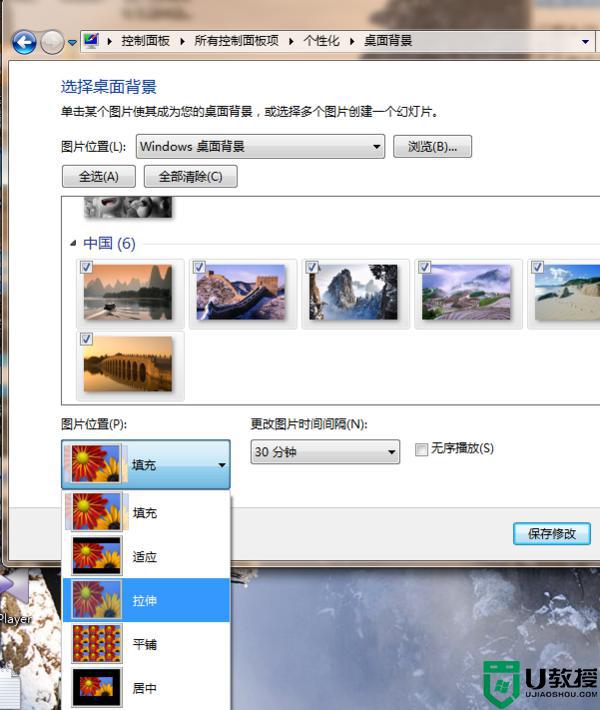Click the 全部清除(C) button
The image size is (600, 710).
(x=191, y=176)
